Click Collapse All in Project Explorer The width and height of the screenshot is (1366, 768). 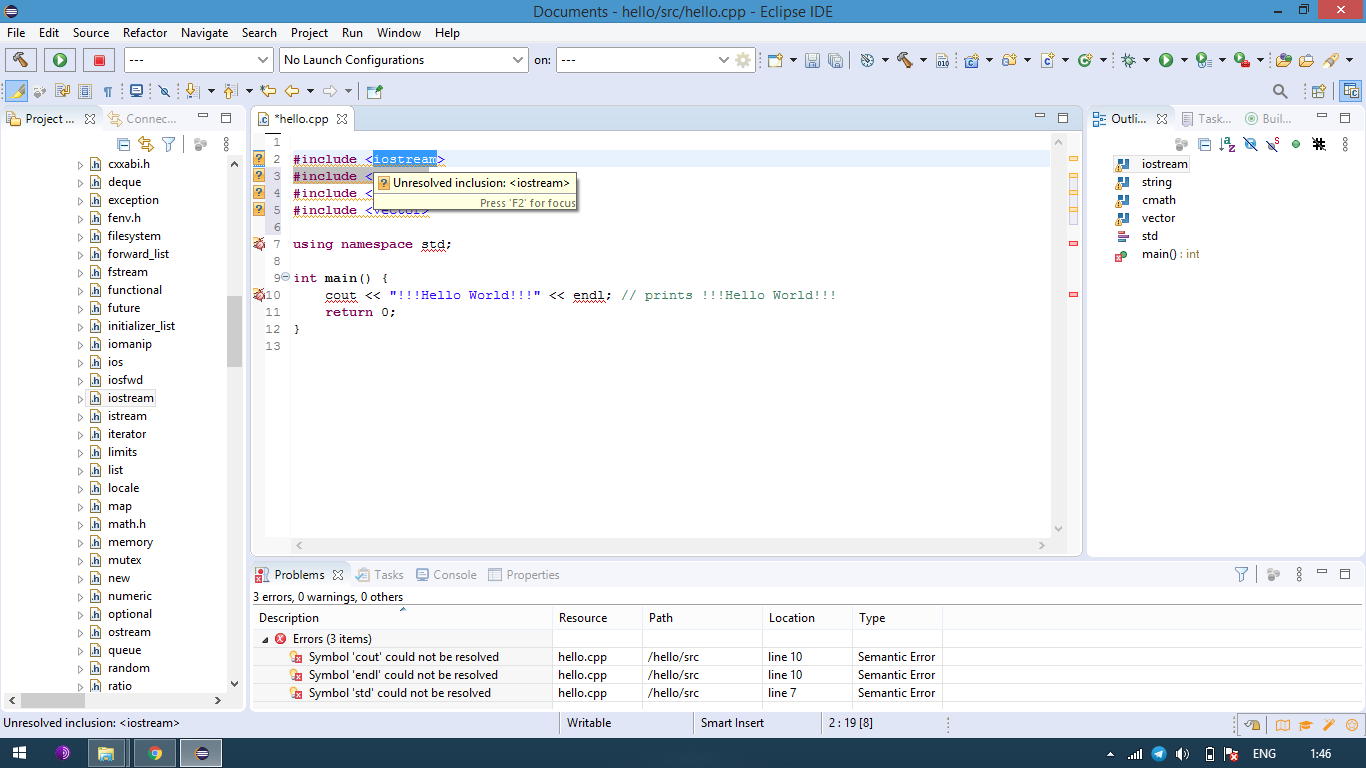124,144
